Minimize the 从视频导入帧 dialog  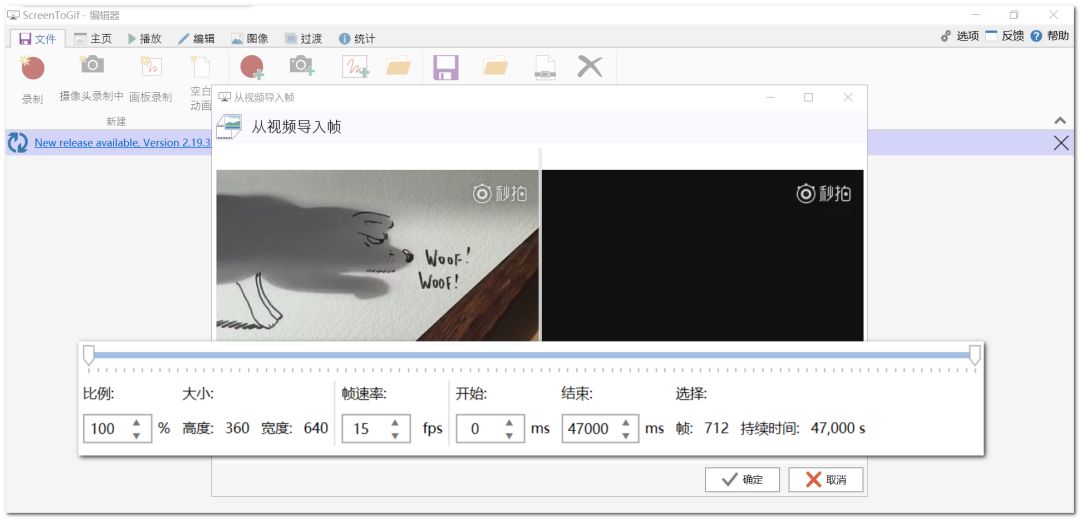pos(769,97)
